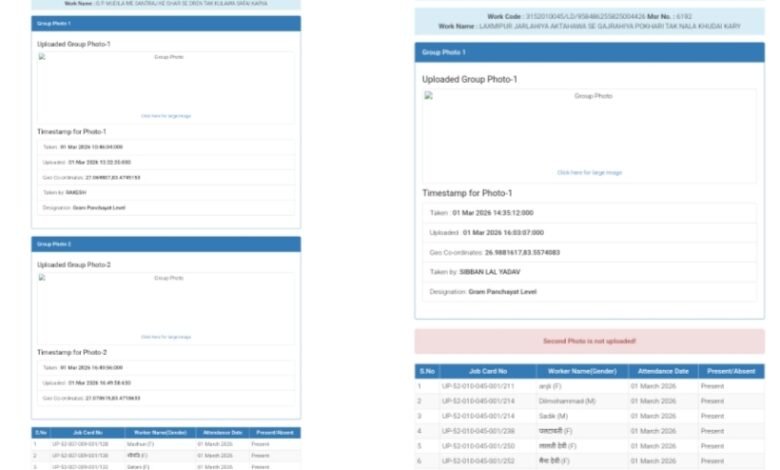Screen dimensions: 780x470
Task: Click Work Code banner above right panel
Action: (x=589, y=21)
